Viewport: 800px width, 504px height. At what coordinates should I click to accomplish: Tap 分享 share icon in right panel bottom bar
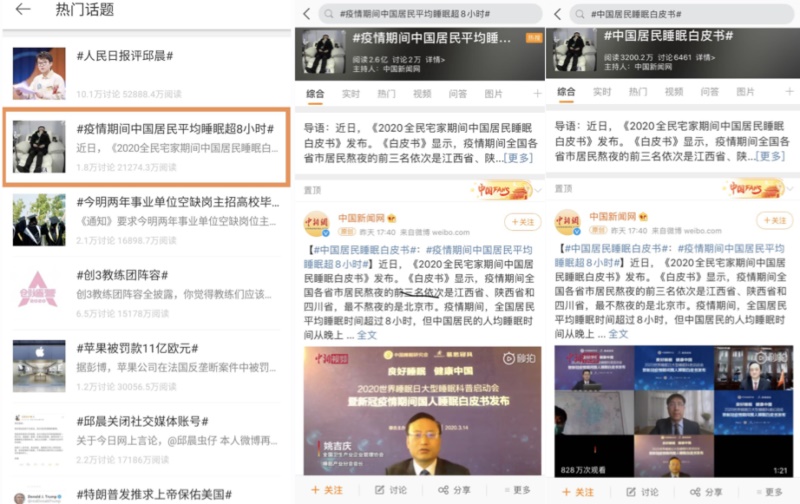tap(695, 492)
